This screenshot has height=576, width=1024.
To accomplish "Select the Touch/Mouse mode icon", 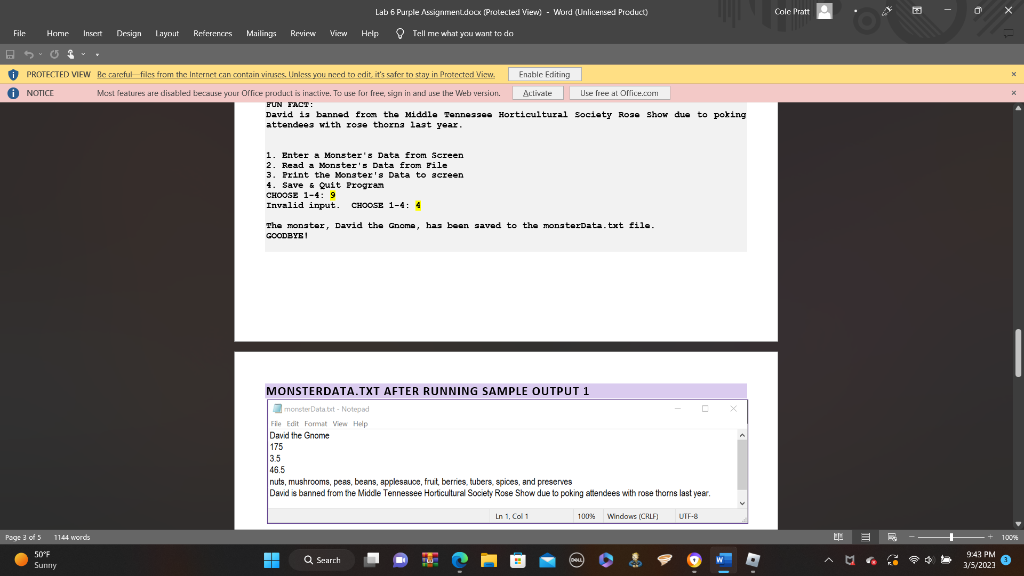I will 70,54.
